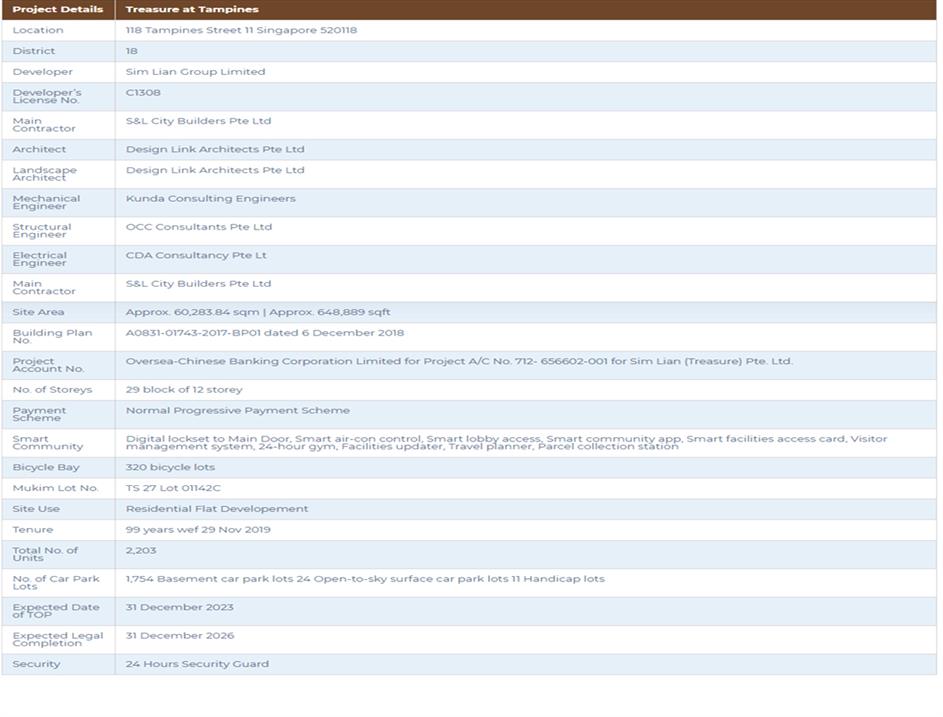Select "29 block of 12 storey" value
This screenshot has height=717, width=943.
point(184,390)
